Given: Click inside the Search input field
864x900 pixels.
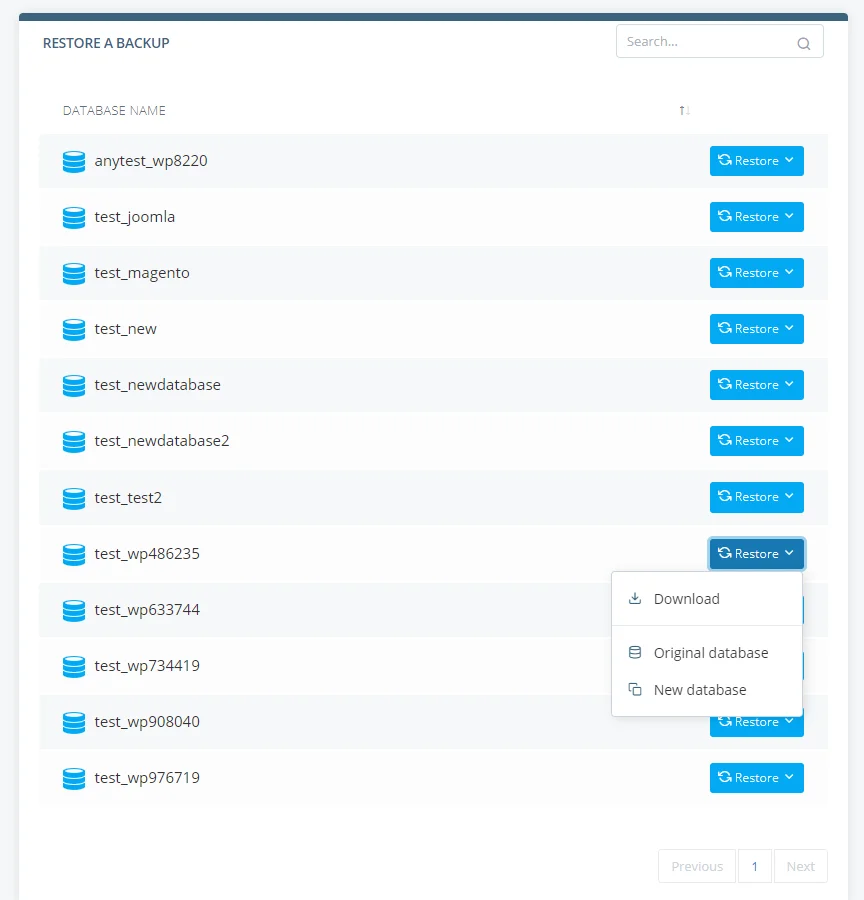Looking at the screenshot, I should pos(700,42).
